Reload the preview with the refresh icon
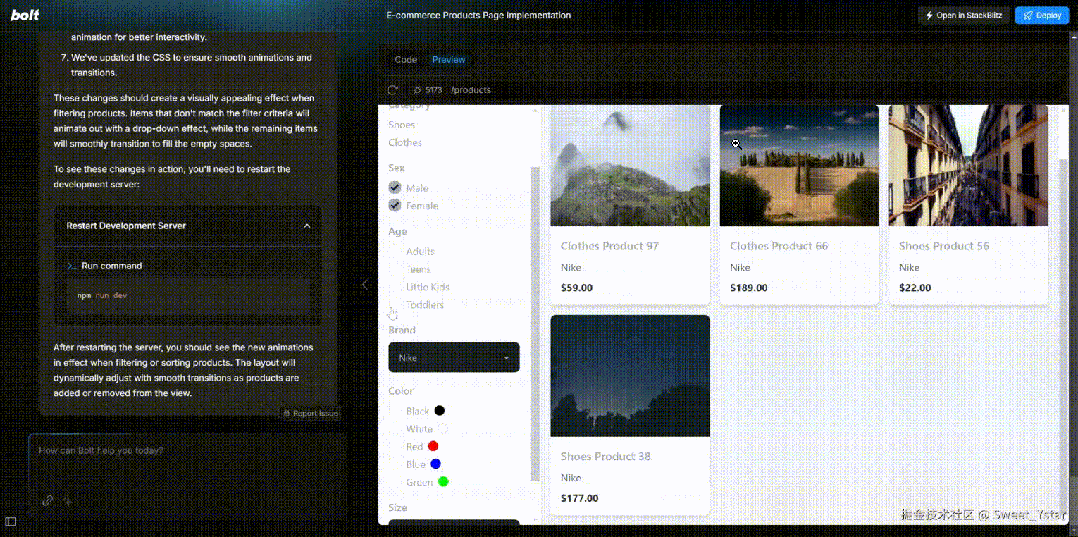This screenshot has height=537, width=1078. (393, 90)
